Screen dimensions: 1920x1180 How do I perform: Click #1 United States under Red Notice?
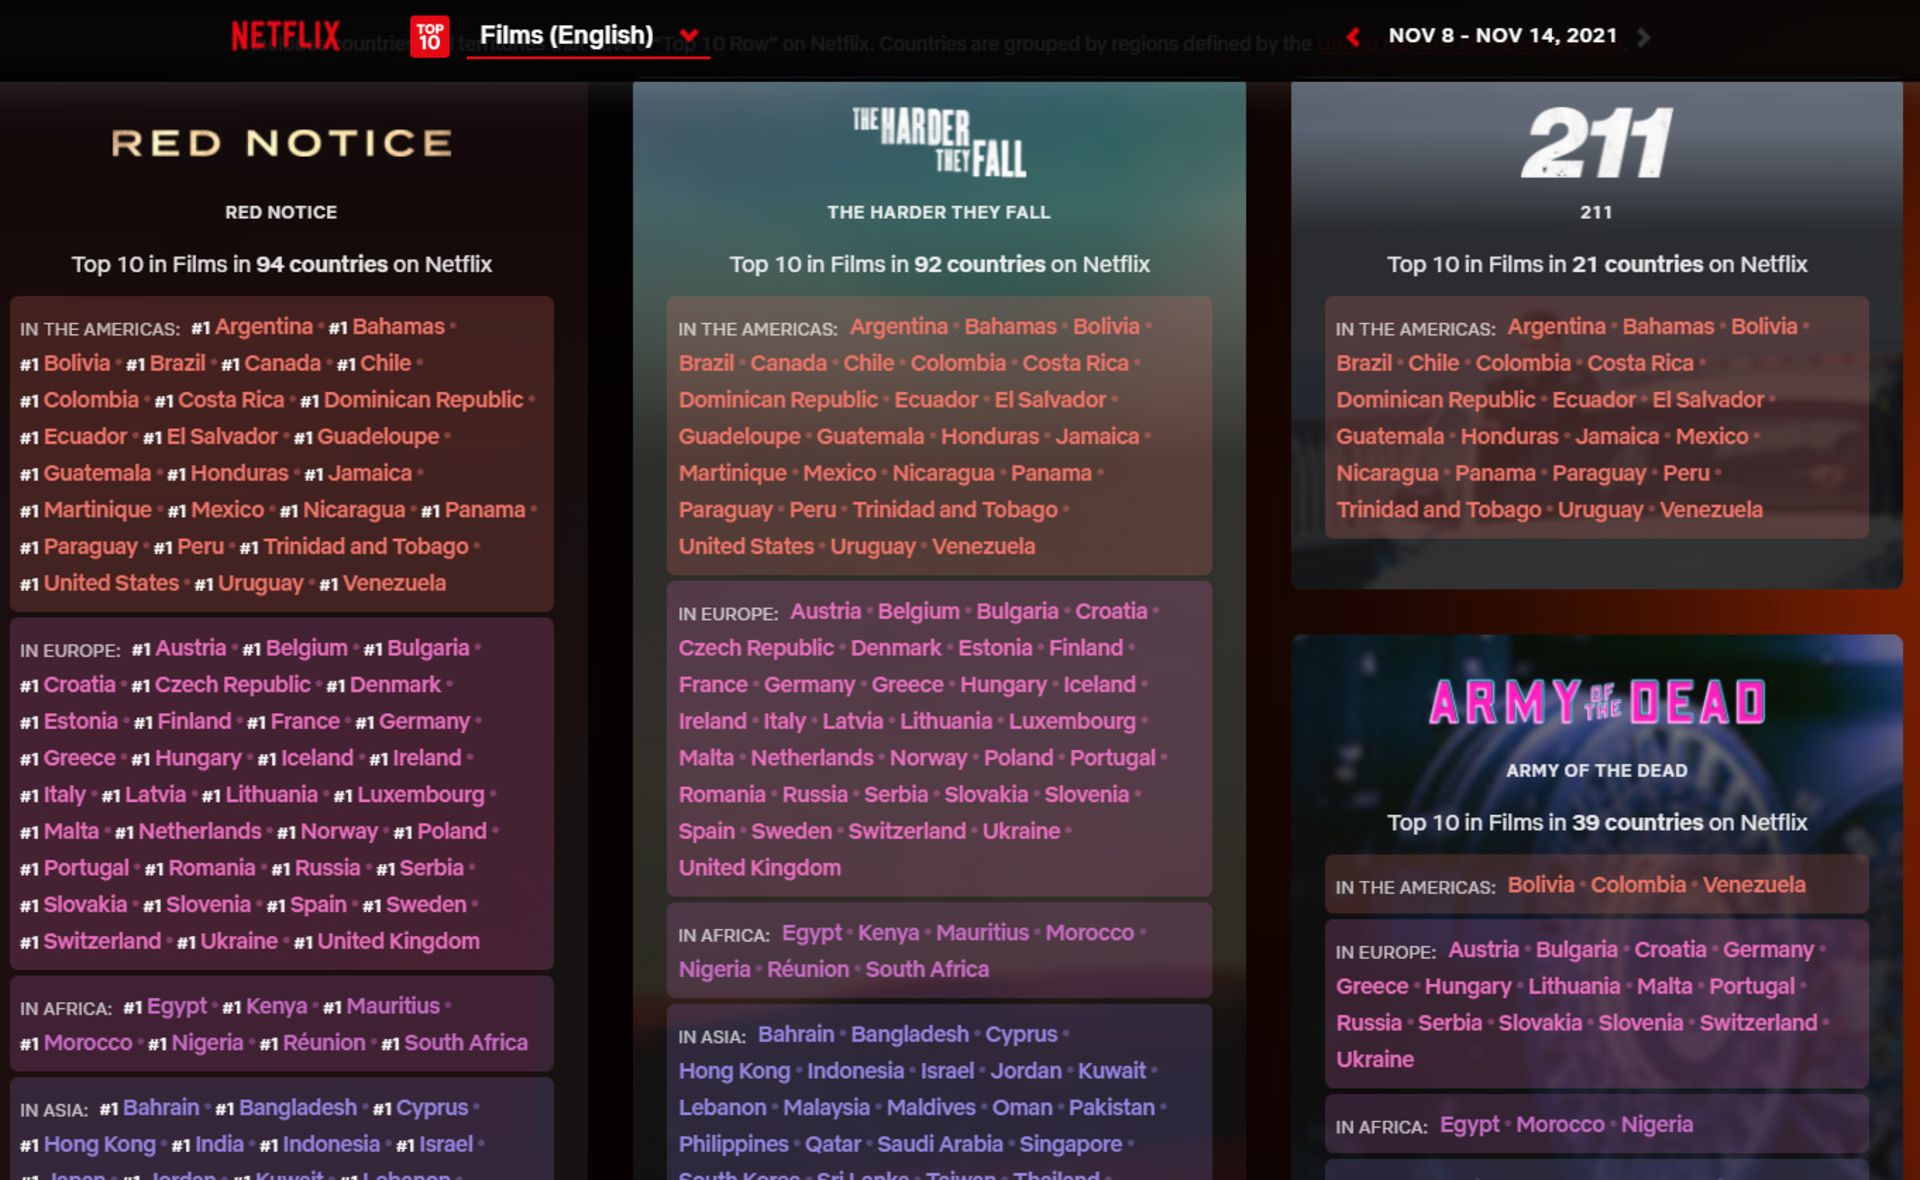pos(100,583)
